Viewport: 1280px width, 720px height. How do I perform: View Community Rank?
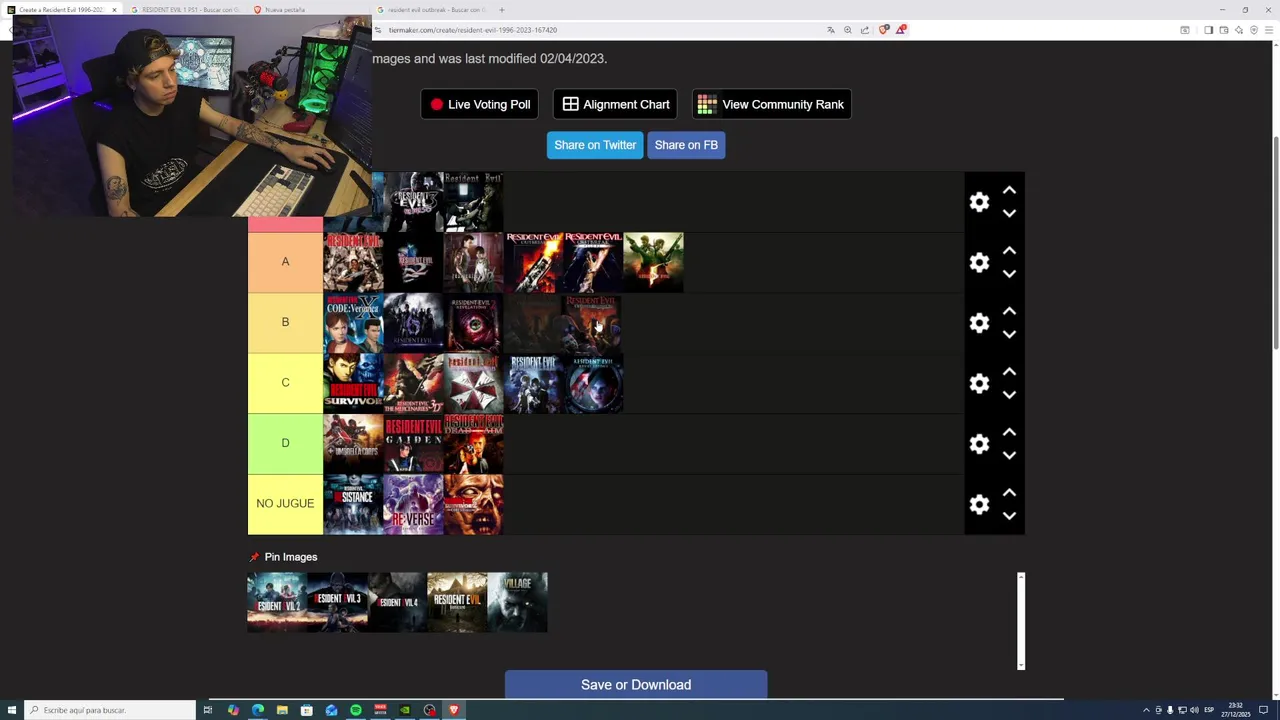771,104
